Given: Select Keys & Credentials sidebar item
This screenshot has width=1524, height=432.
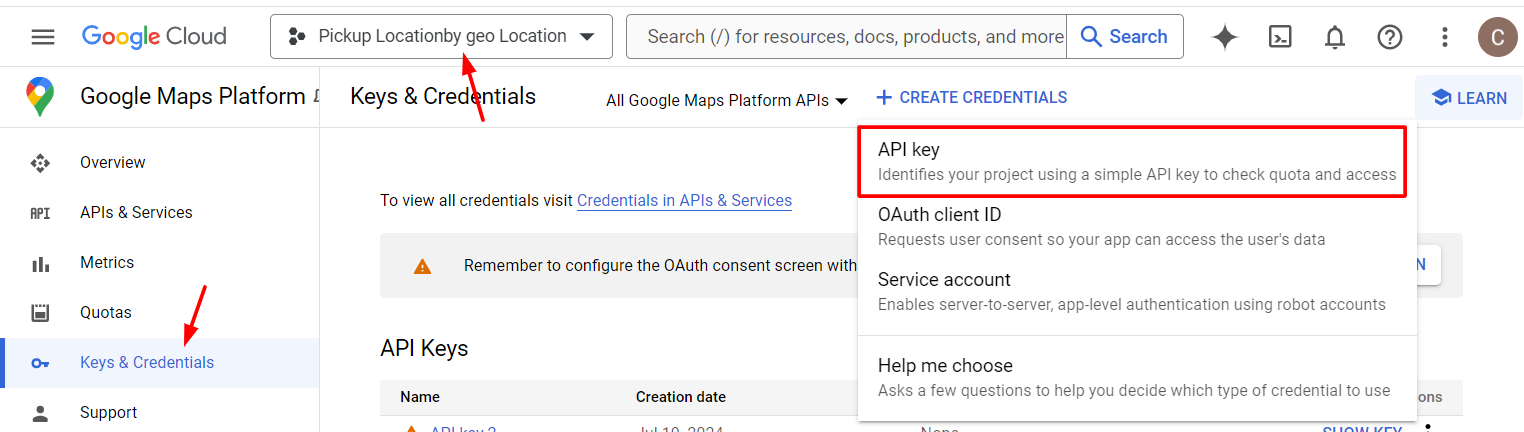Looking at the screenshot, I should click(x=160, y=362).
